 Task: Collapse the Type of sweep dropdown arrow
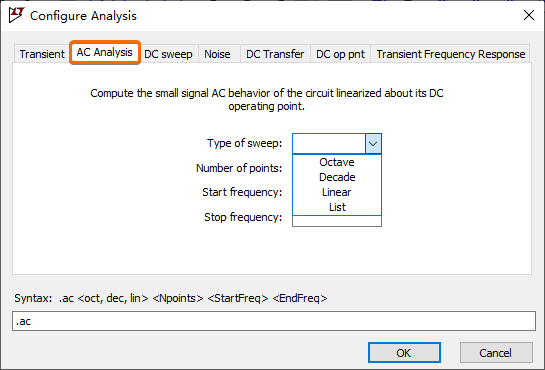point(373,143)
